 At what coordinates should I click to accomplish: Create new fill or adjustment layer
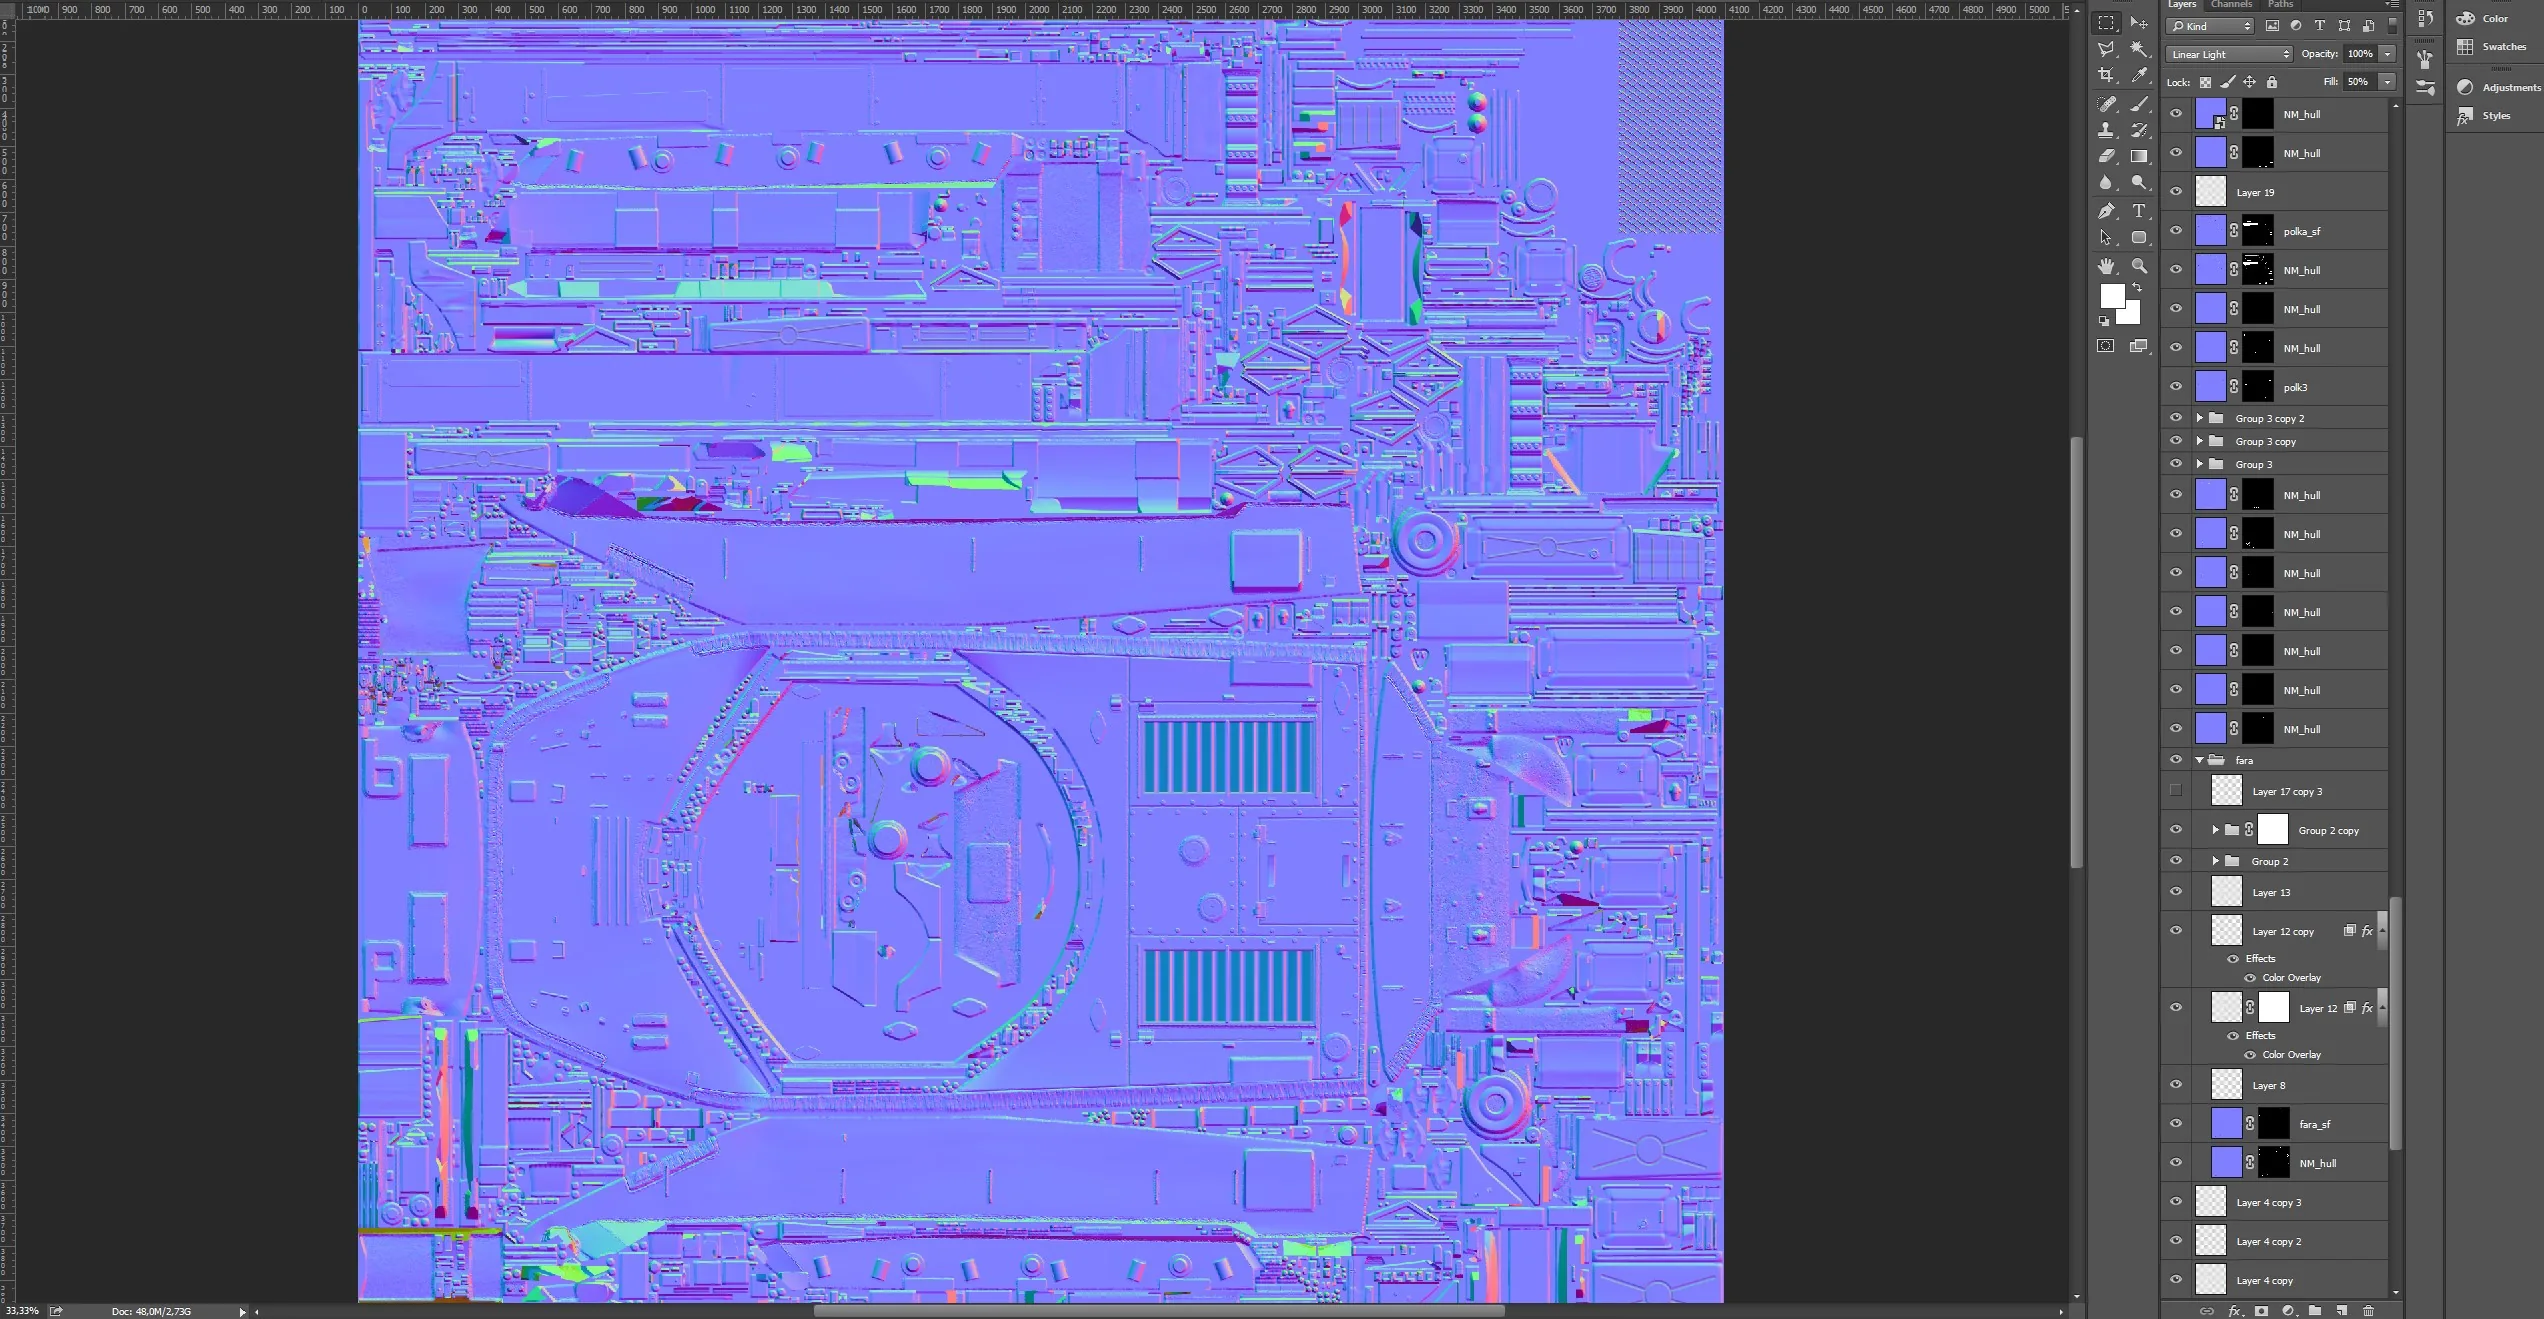(2288, 1311)
